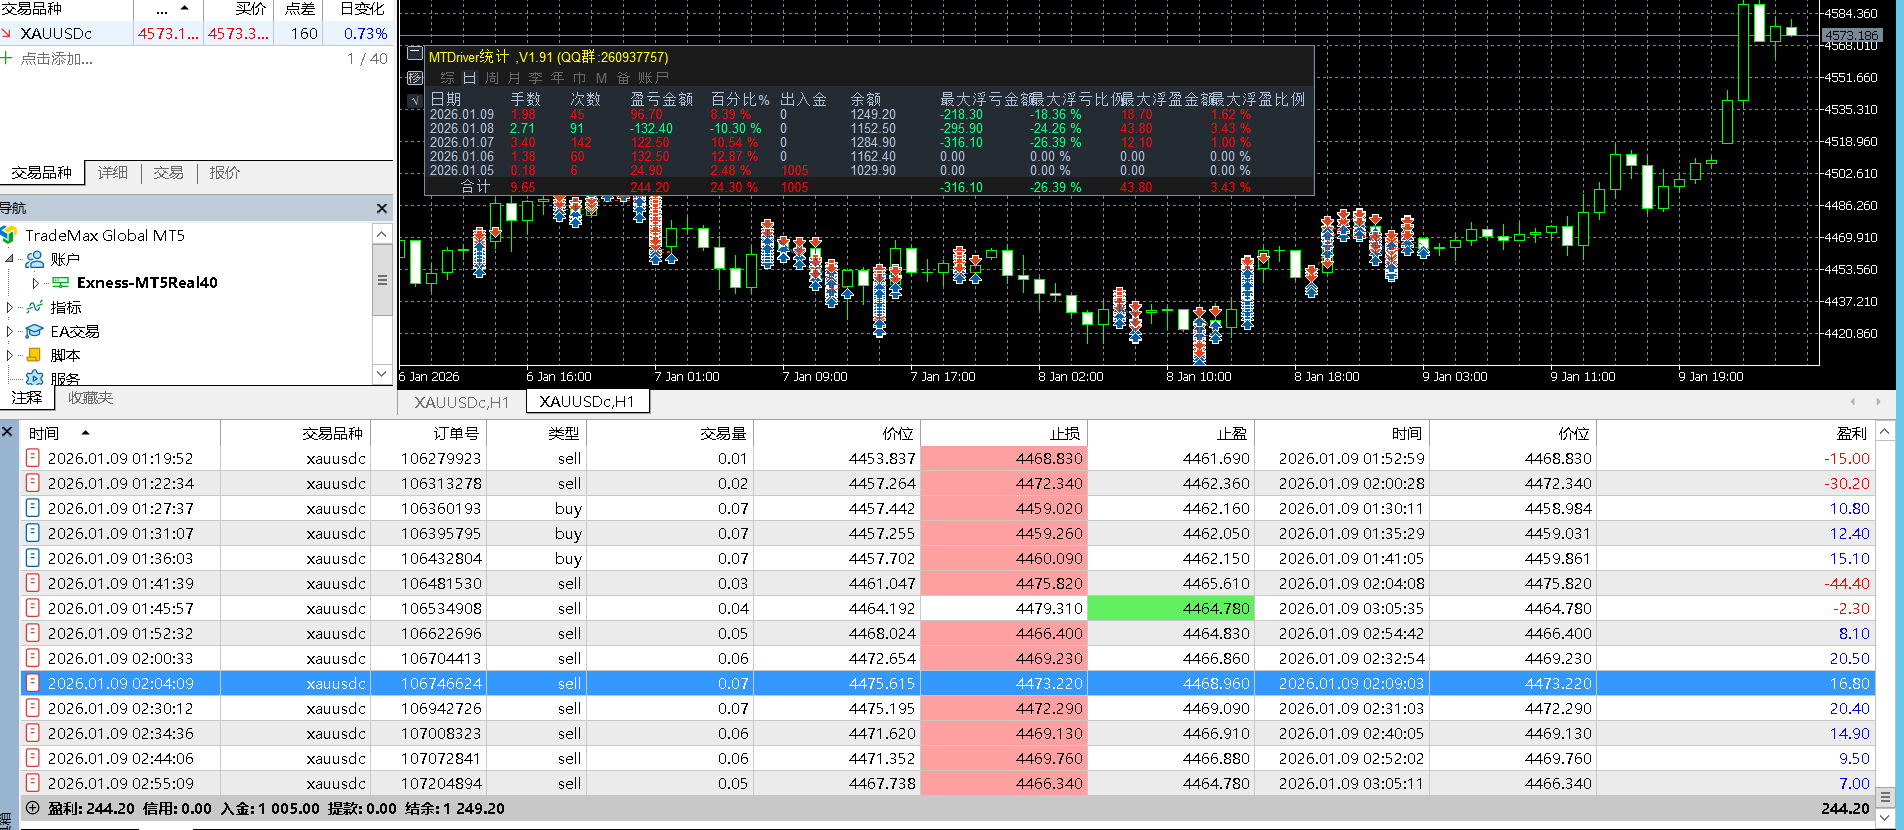Sort by the 时间 column sort arrow

[x=85, y=433]
